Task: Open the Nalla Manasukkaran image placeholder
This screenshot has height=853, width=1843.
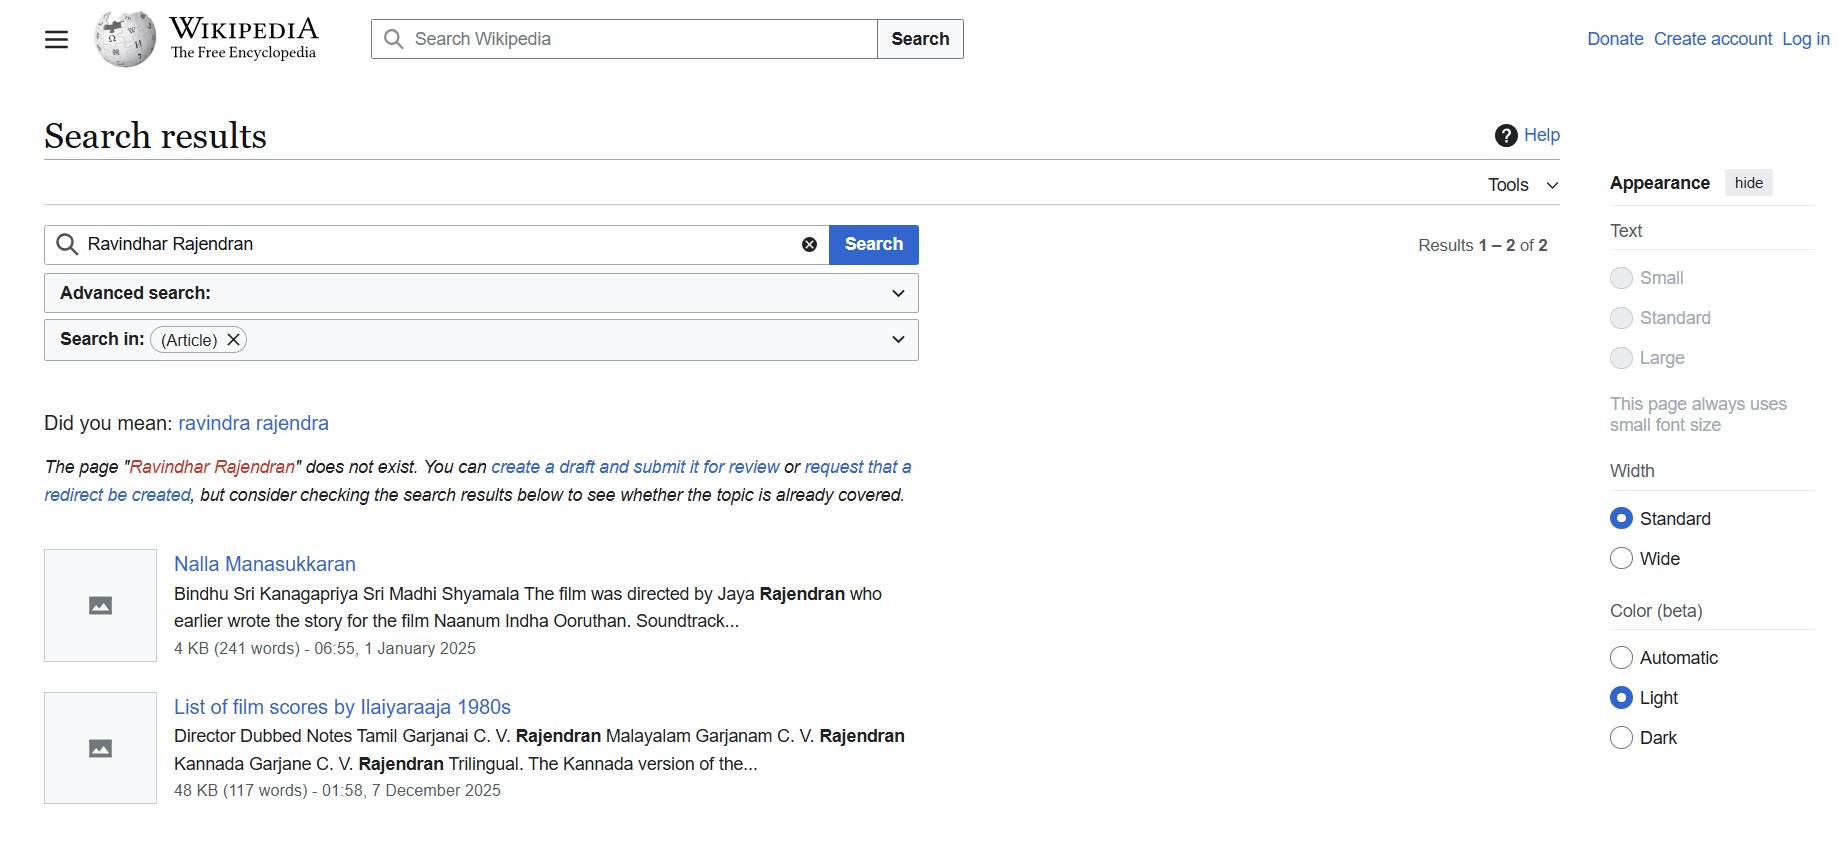Action: pyautogui.click(x=100, y=605)
